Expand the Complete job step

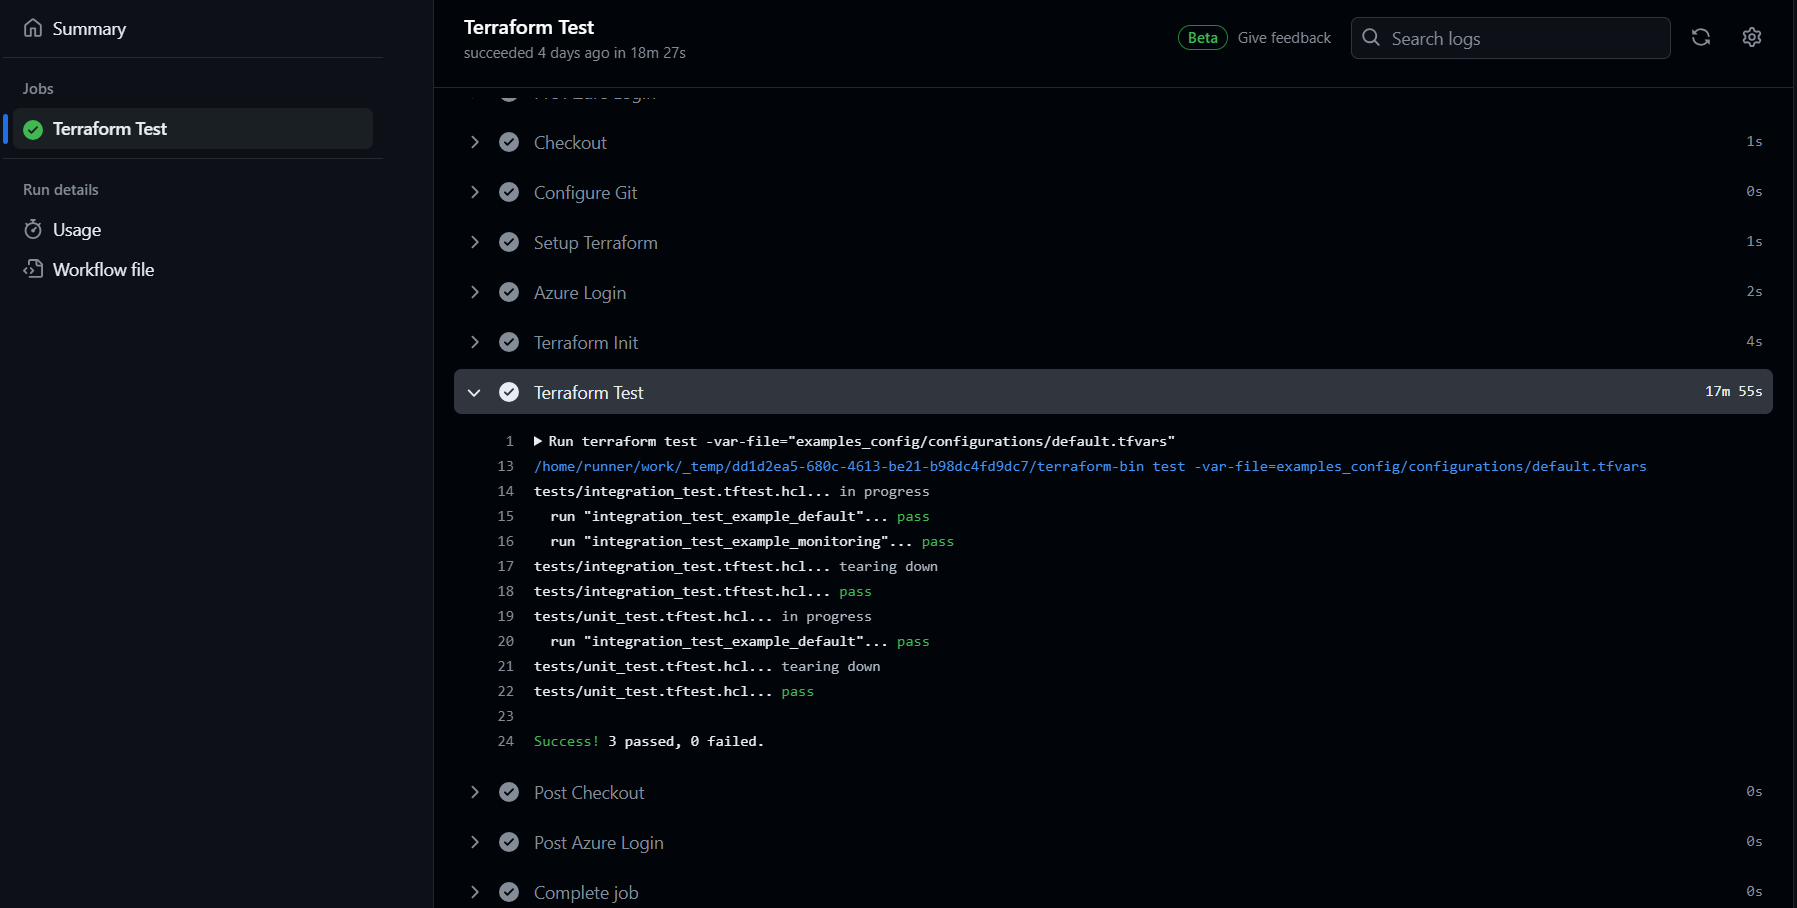(x=475, y=892)
